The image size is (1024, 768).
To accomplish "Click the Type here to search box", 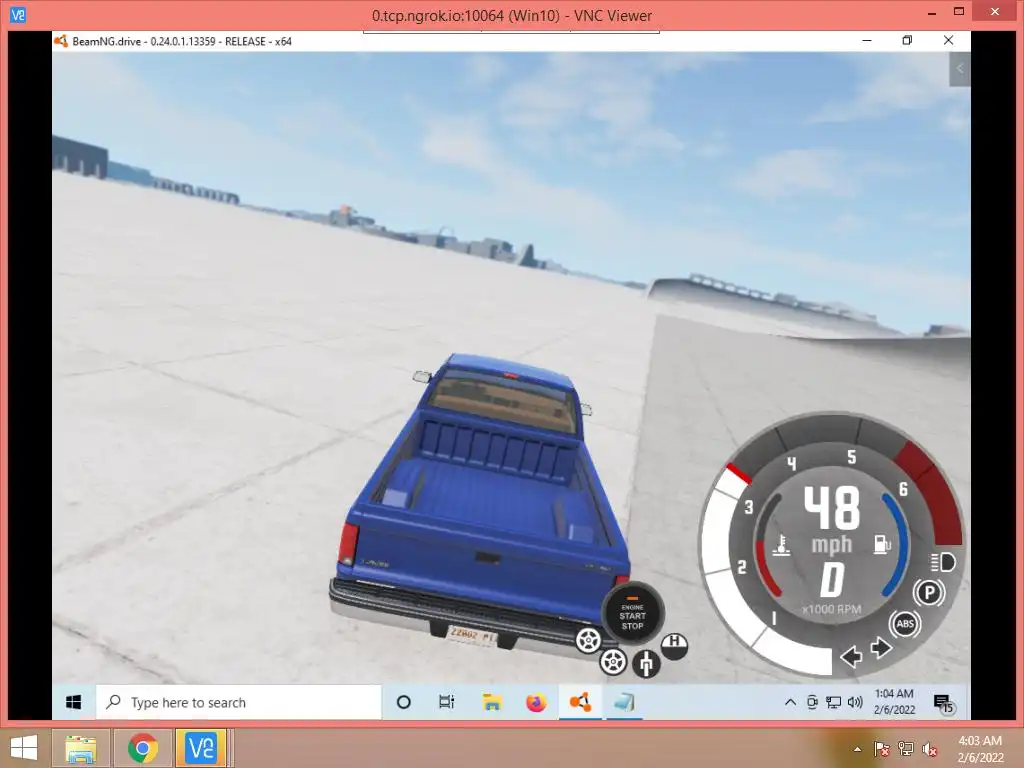I will click(x=239, y=702).
